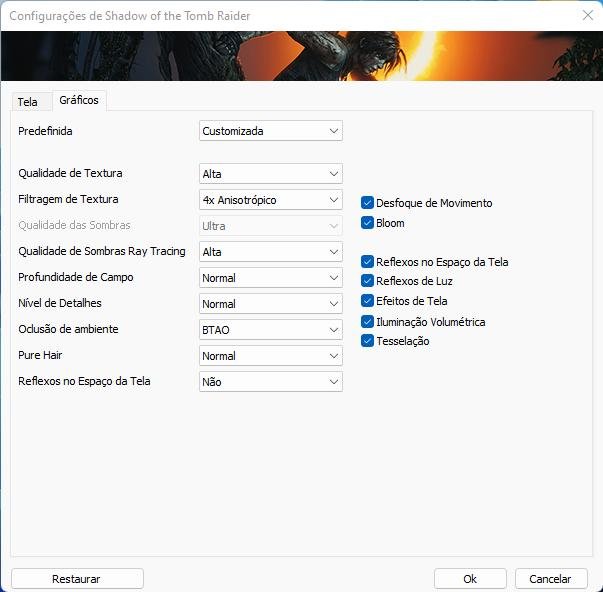
Task: Toggle the Tesselação checkbox
Action: tap(367, 341)
